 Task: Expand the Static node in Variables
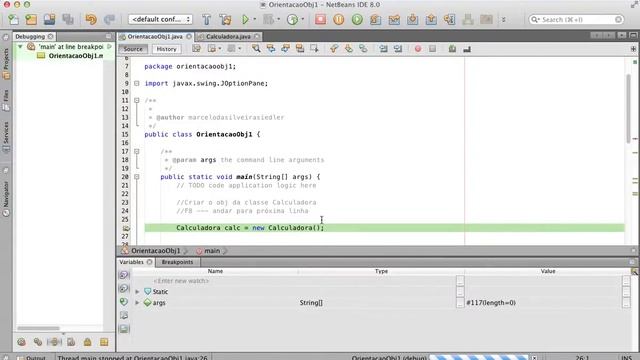[x=137, y=292]
